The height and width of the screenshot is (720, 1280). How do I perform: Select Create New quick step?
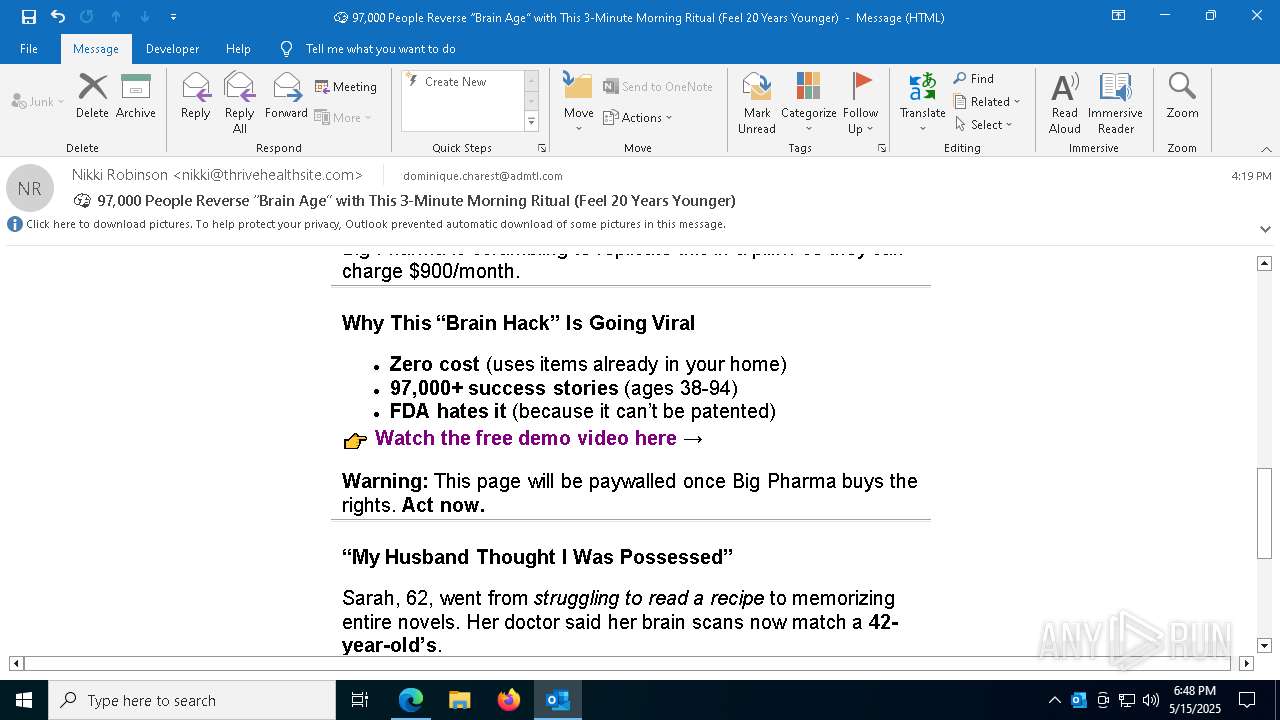tap(456, 82)
